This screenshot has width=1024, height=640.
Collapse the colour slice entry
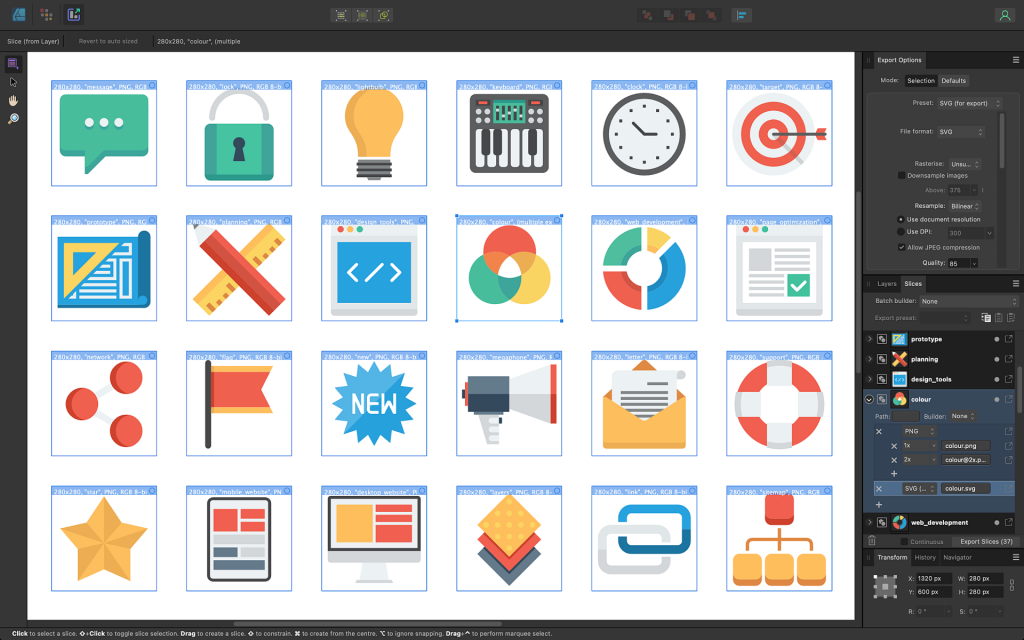pyautogui.click(x=869, y=399)
